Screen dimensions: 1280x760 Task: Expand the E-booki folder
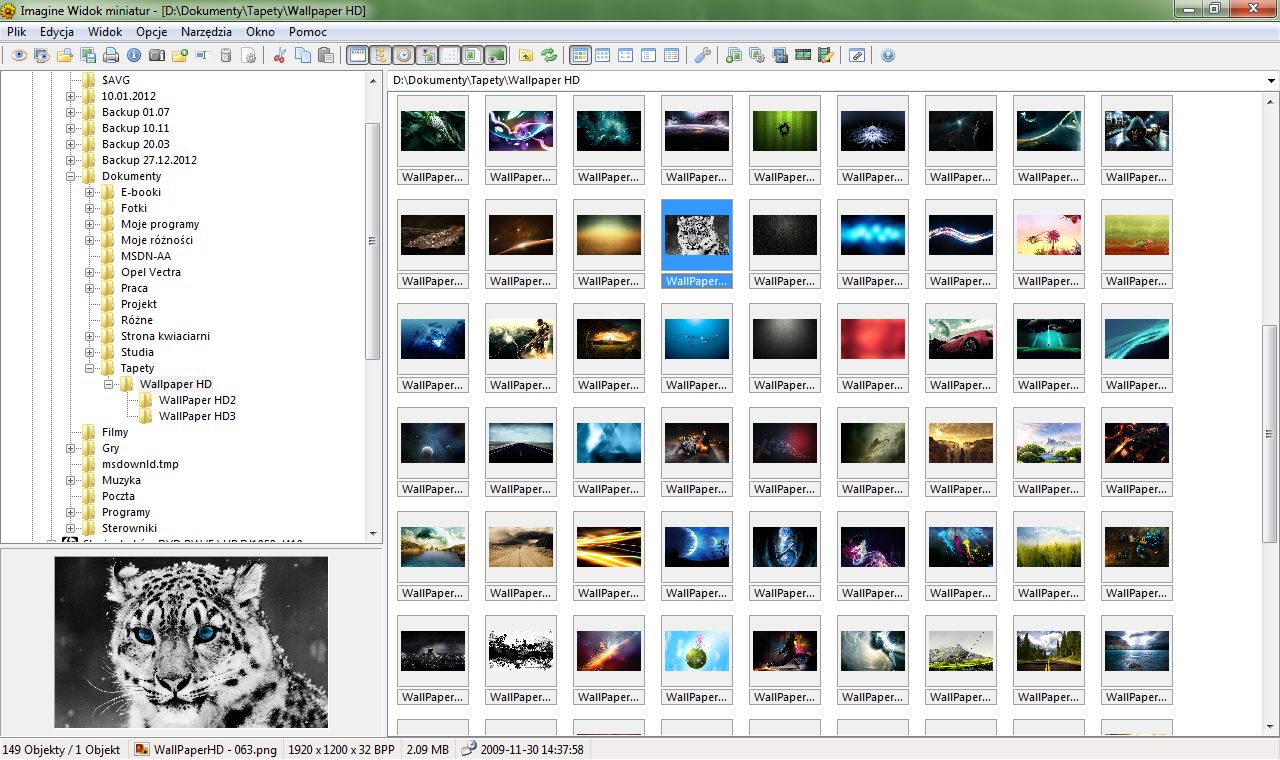[90, 192]
